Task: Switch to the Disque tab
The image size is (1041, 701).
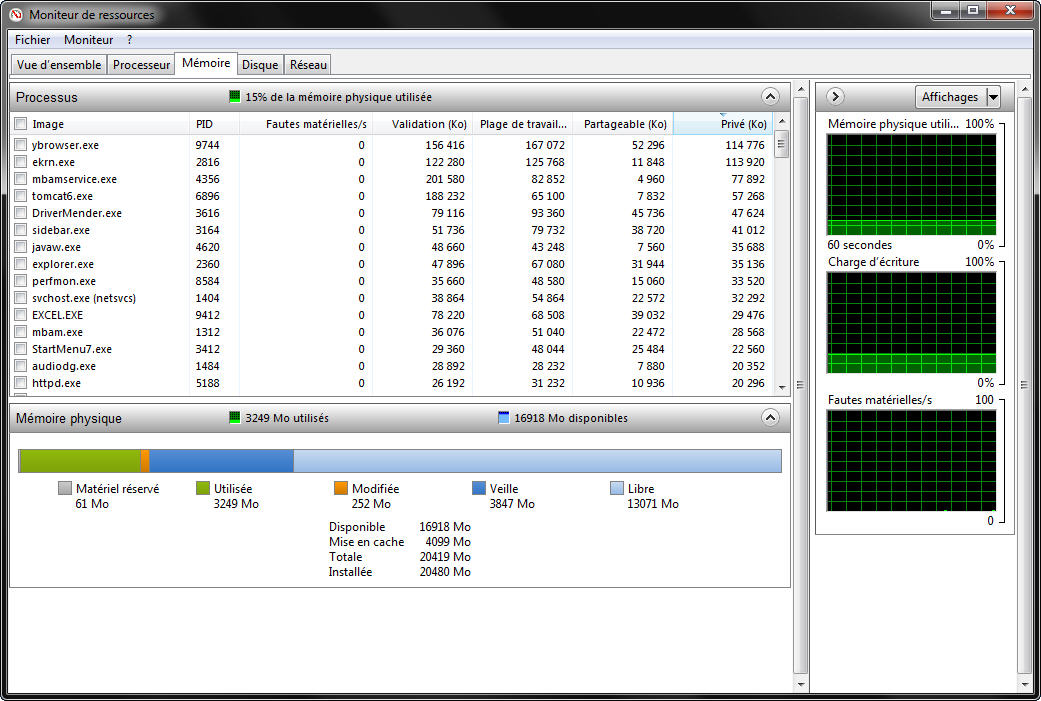Action: click(260, 64)
